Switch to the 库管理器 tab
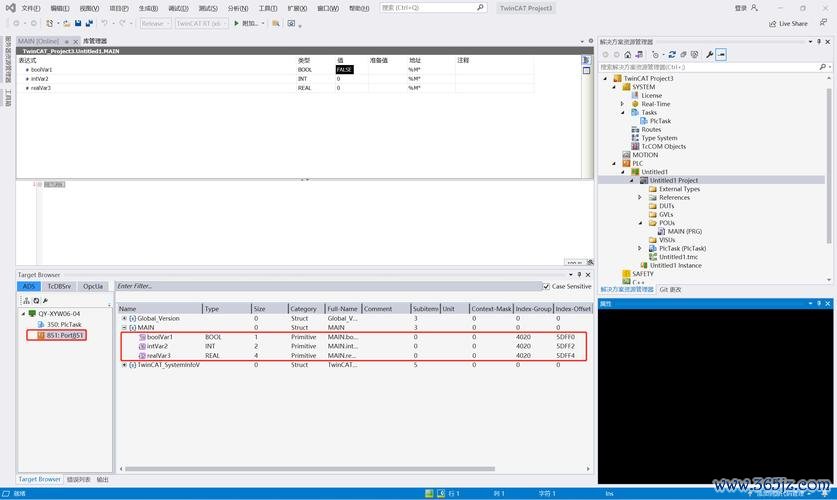 coord(95,41)
